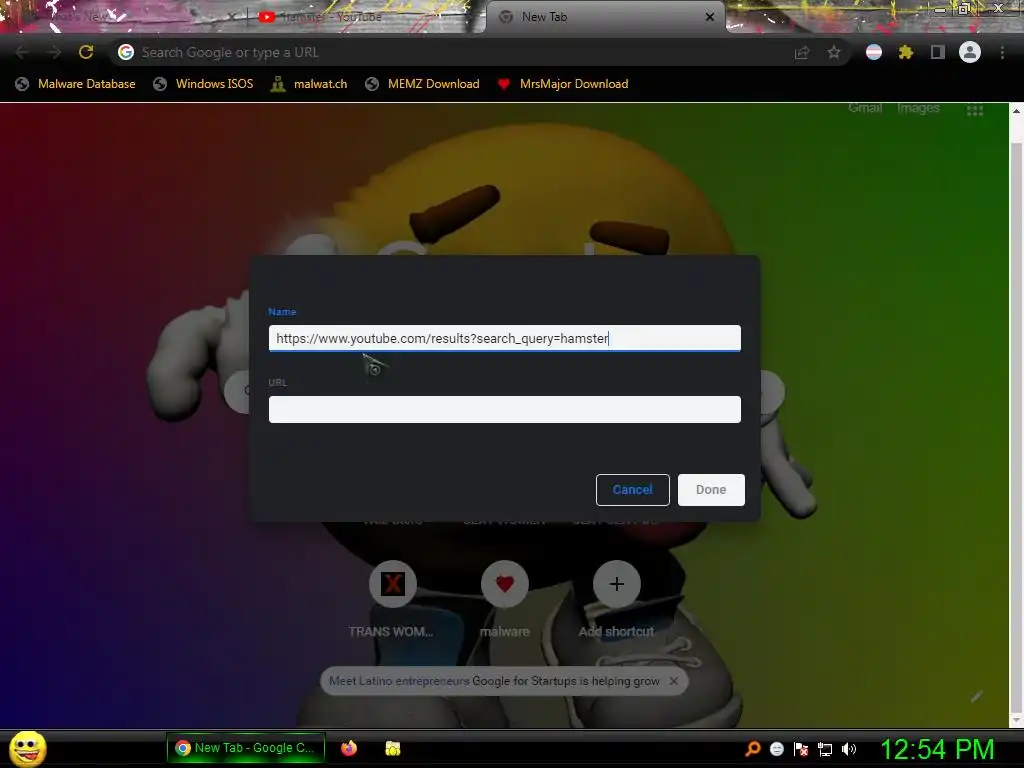Click the round white tray icon
Screen dimensions: 1024x768
click(x=776, y=749)
